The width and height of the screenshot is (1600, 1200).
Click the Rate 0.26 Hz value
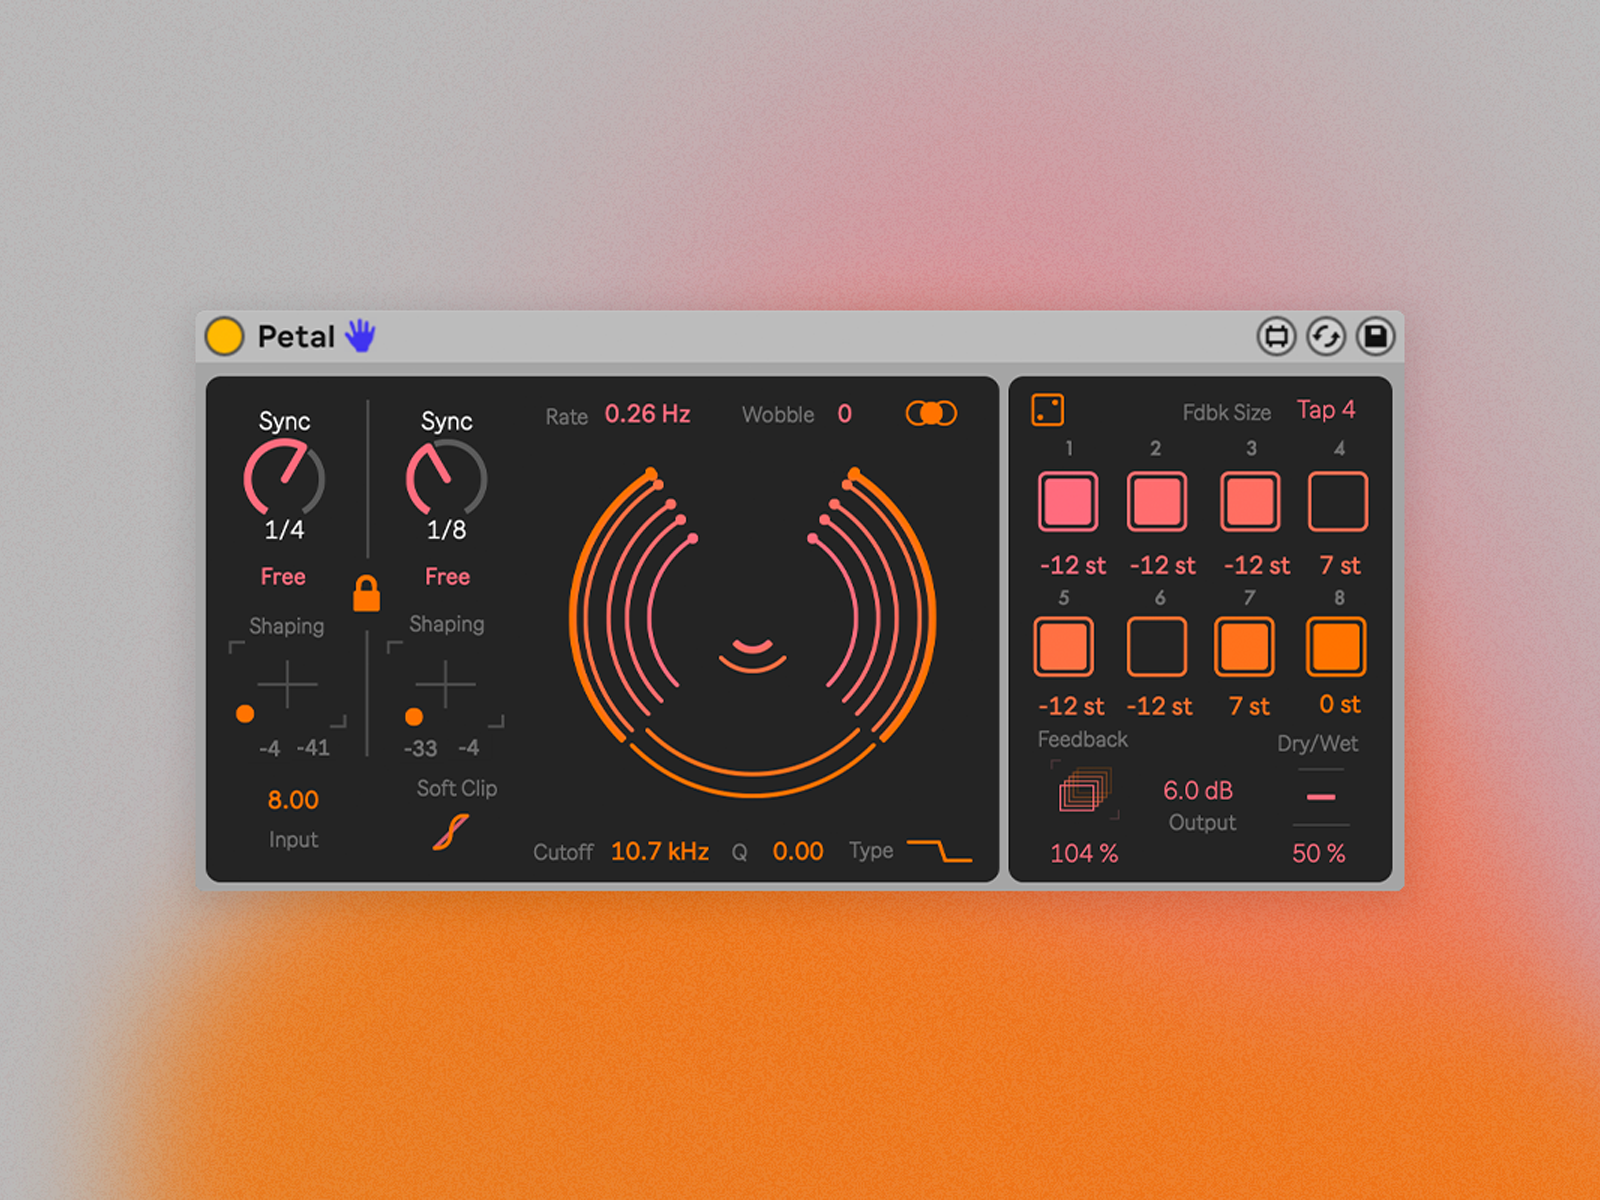pos(647,414)
